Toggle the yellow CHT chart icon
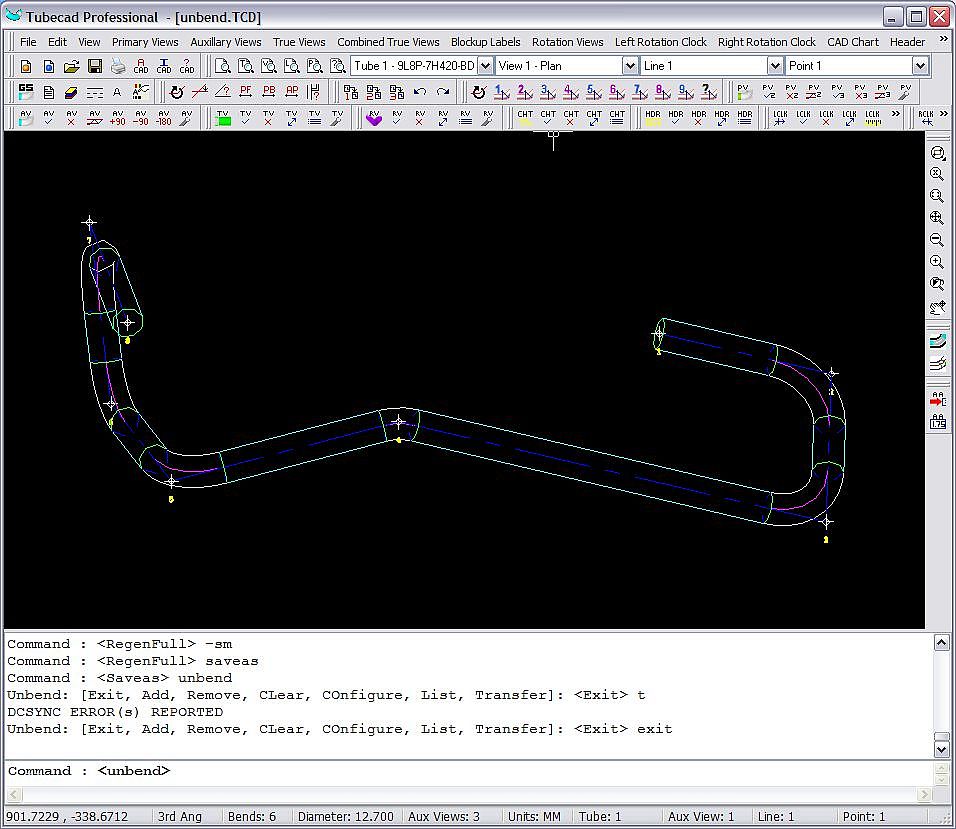Image resolution: width=956 pixels, height=829 pixels. (x=525, y=117)
